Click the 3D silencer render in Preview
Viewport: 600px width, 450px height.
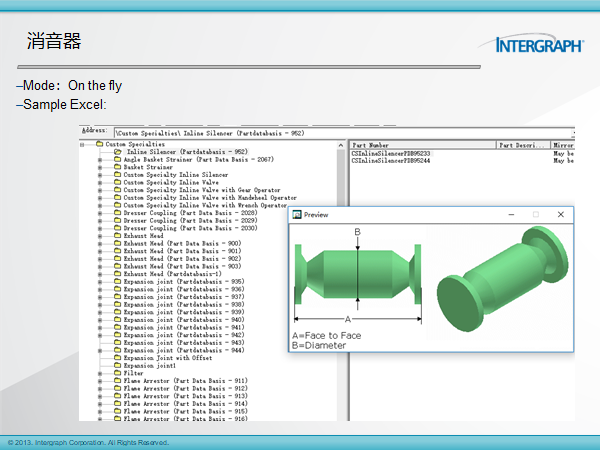point(502,279)
